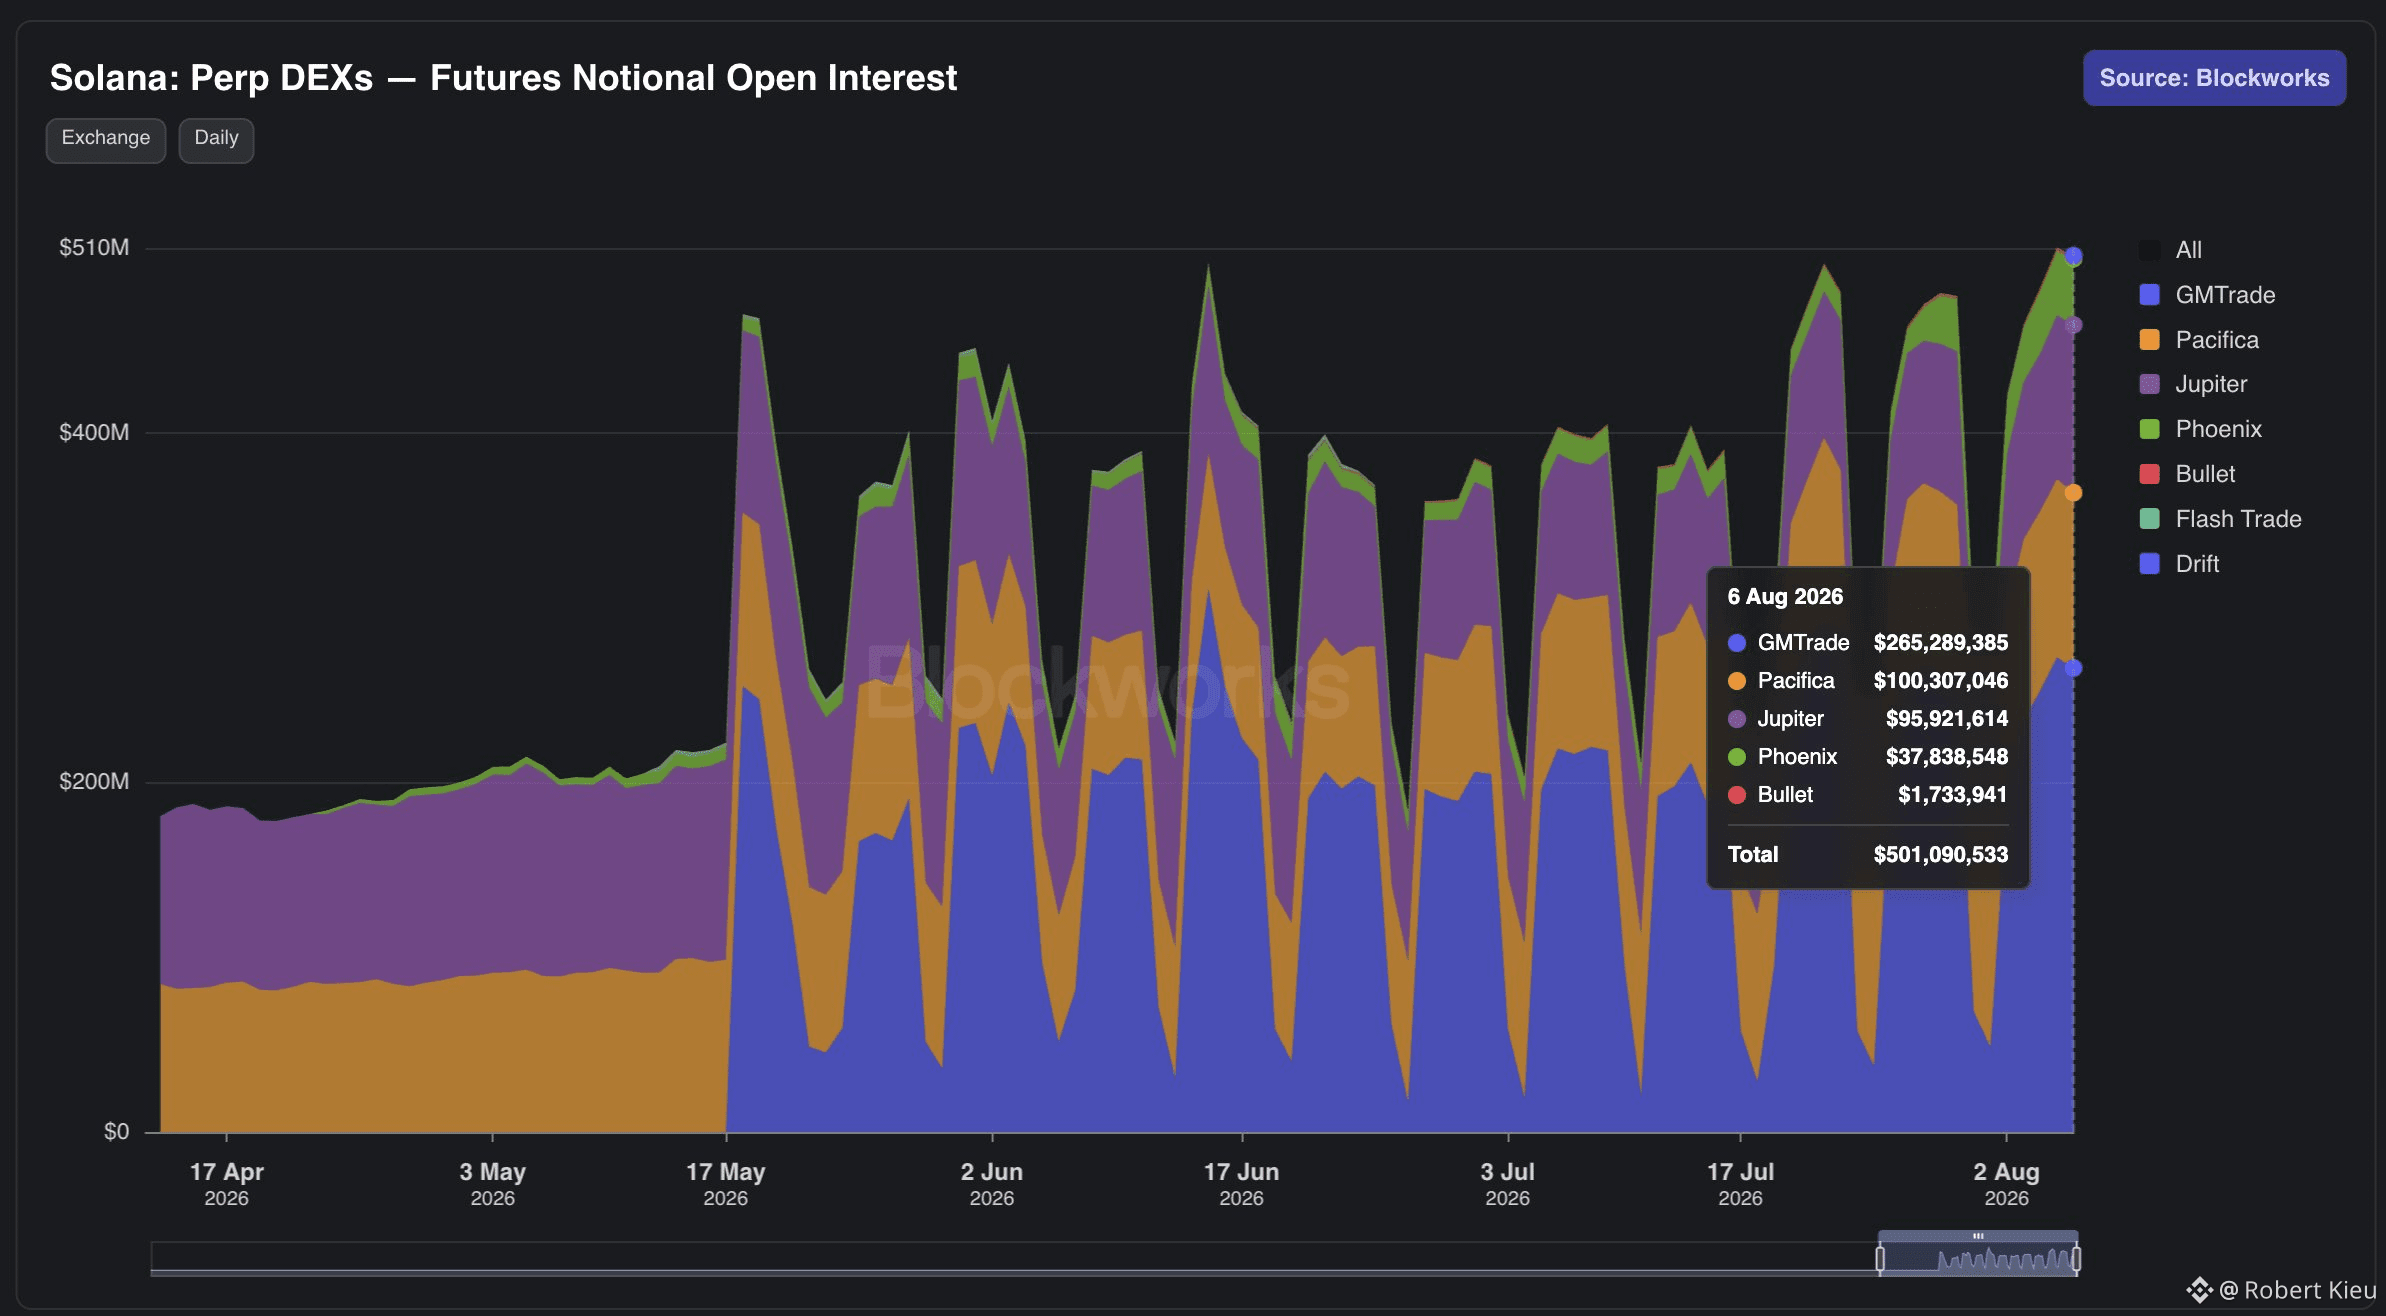2386x1316 pixels.
Task: Click the '$400M' y-axis label
Action: coord(94,433)
